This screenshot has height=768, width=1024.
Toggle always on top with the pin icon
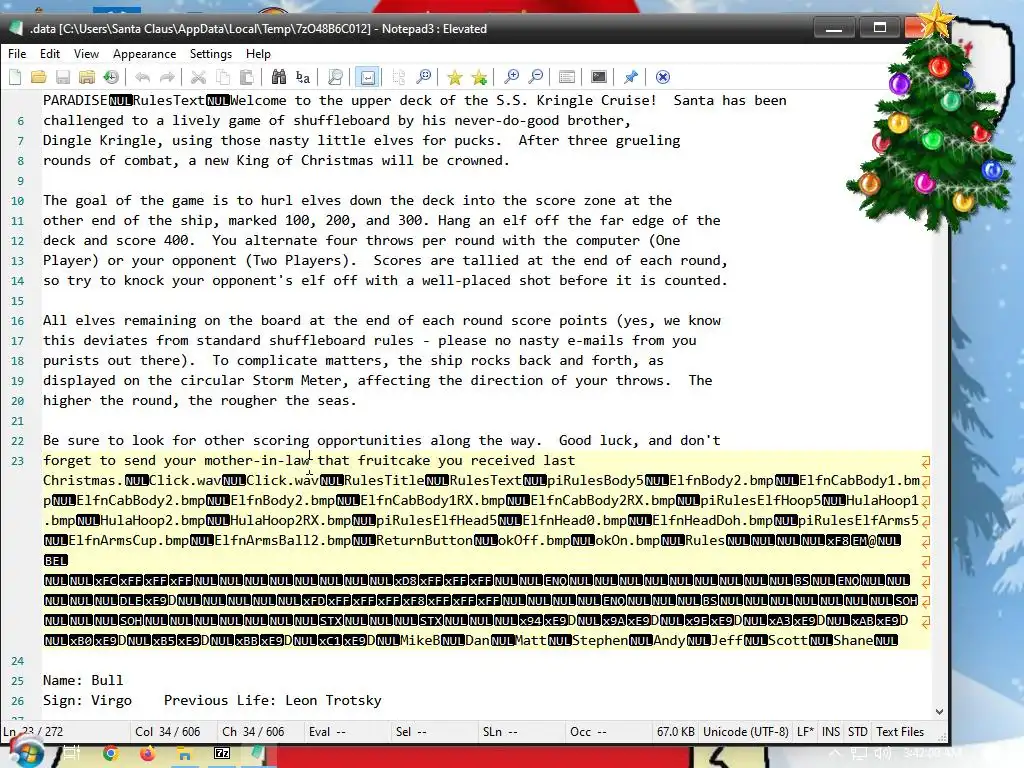pos(630,77)
